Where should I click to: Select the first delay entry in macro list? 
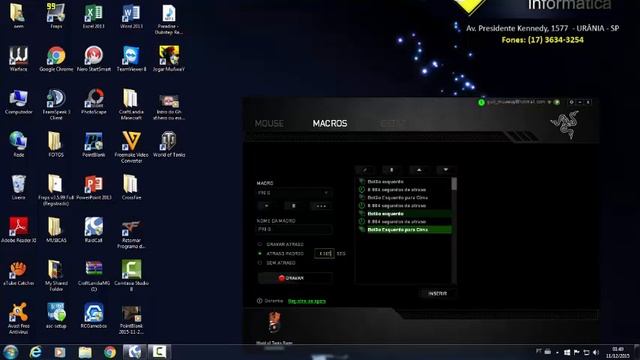404,190
